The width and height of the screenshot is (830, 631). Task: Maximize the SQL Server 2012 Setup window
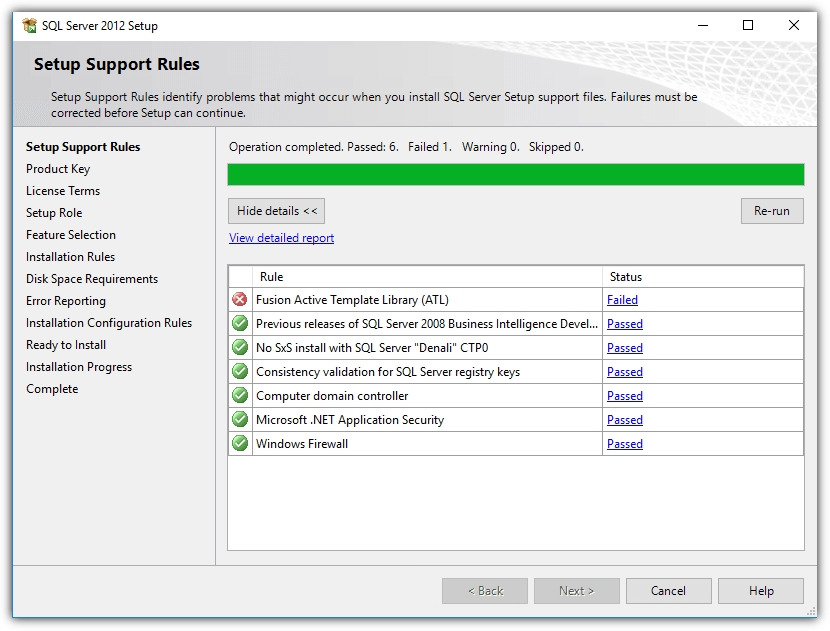point(748,25)
